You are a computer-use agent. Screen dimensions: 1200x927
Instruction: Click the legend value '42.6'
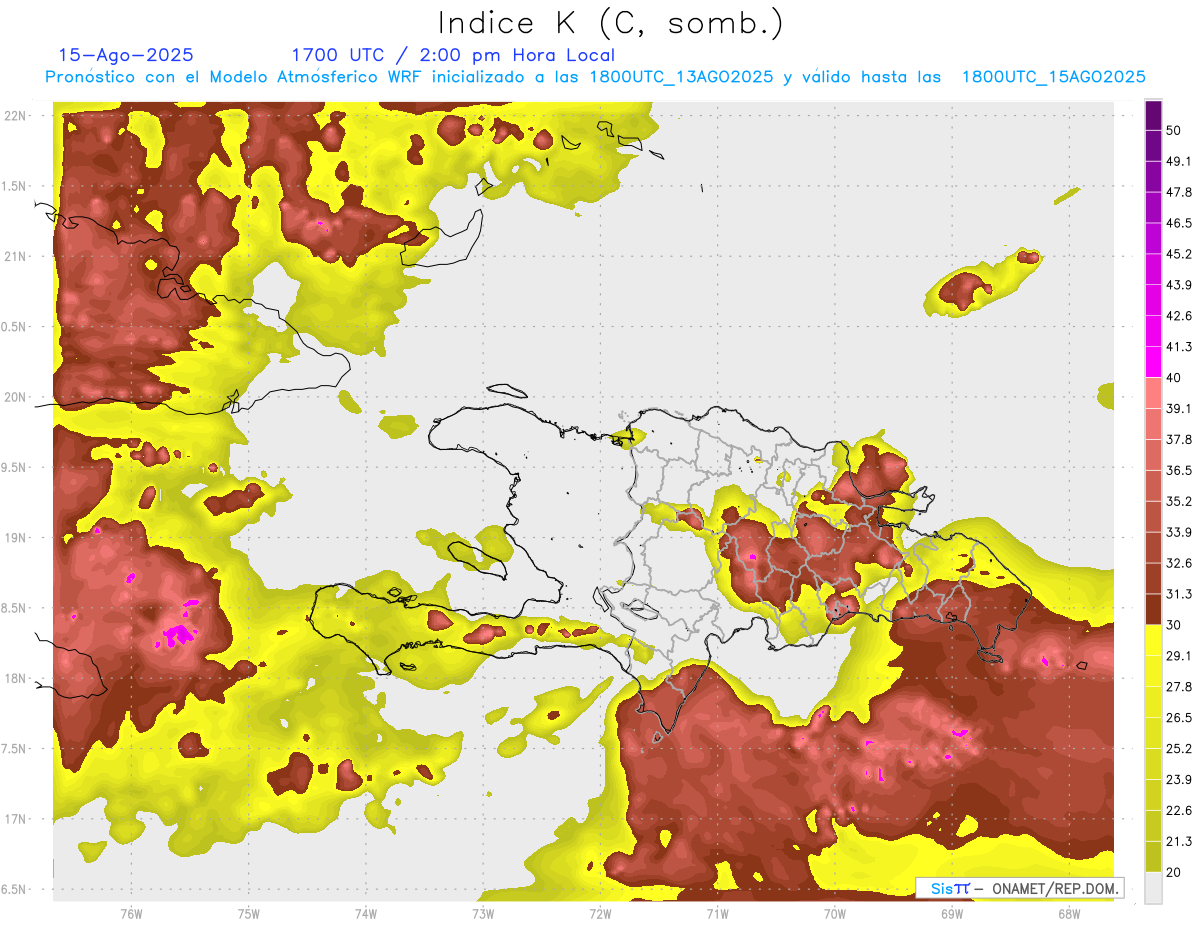1179,316
